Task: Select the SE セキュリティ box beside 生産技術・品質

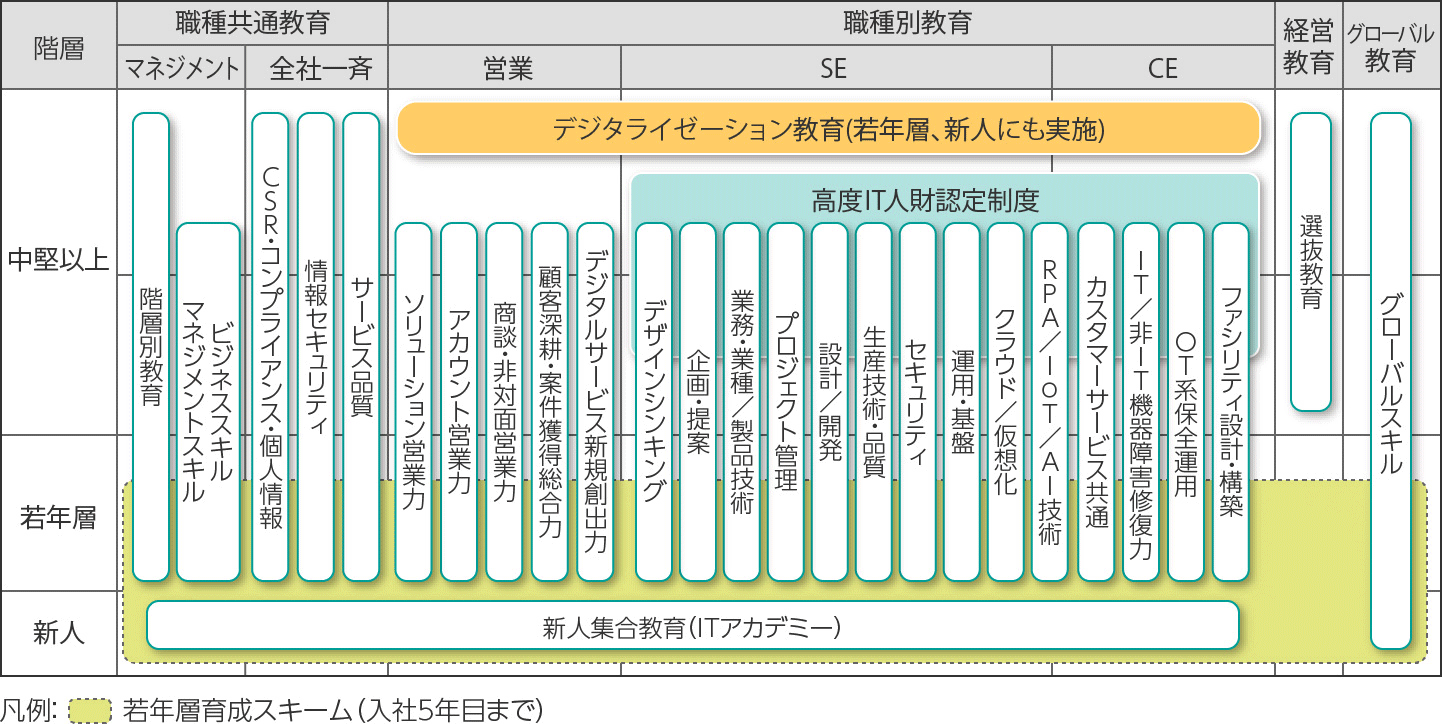Action: pyautogui.click(x=918, y=402)
